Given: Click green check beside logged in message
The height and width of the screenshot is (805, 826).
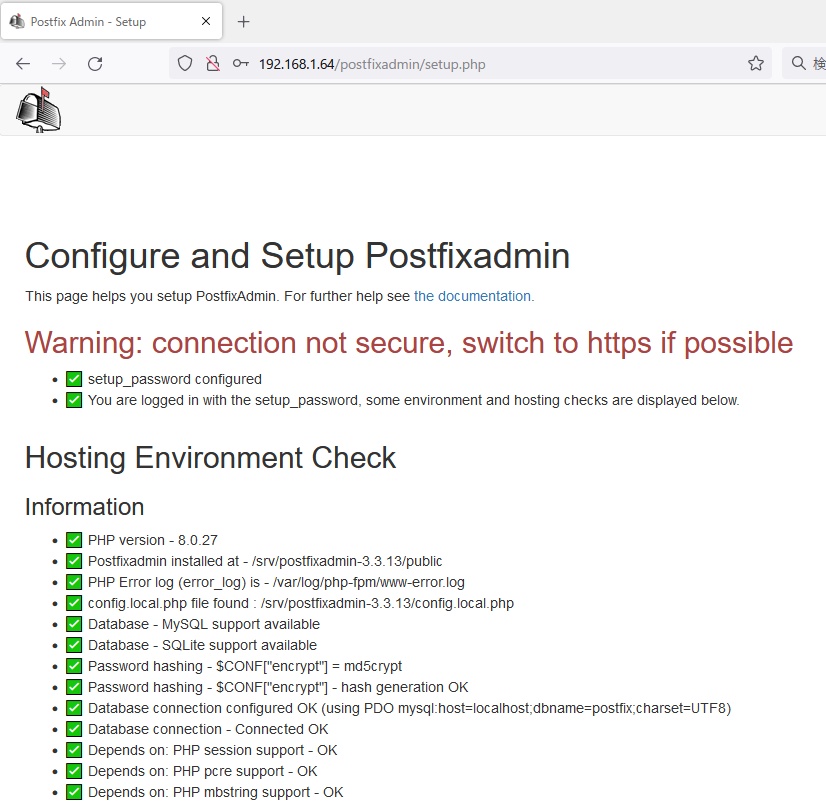Looking at the screenshot, I should [x=74, y=400].
